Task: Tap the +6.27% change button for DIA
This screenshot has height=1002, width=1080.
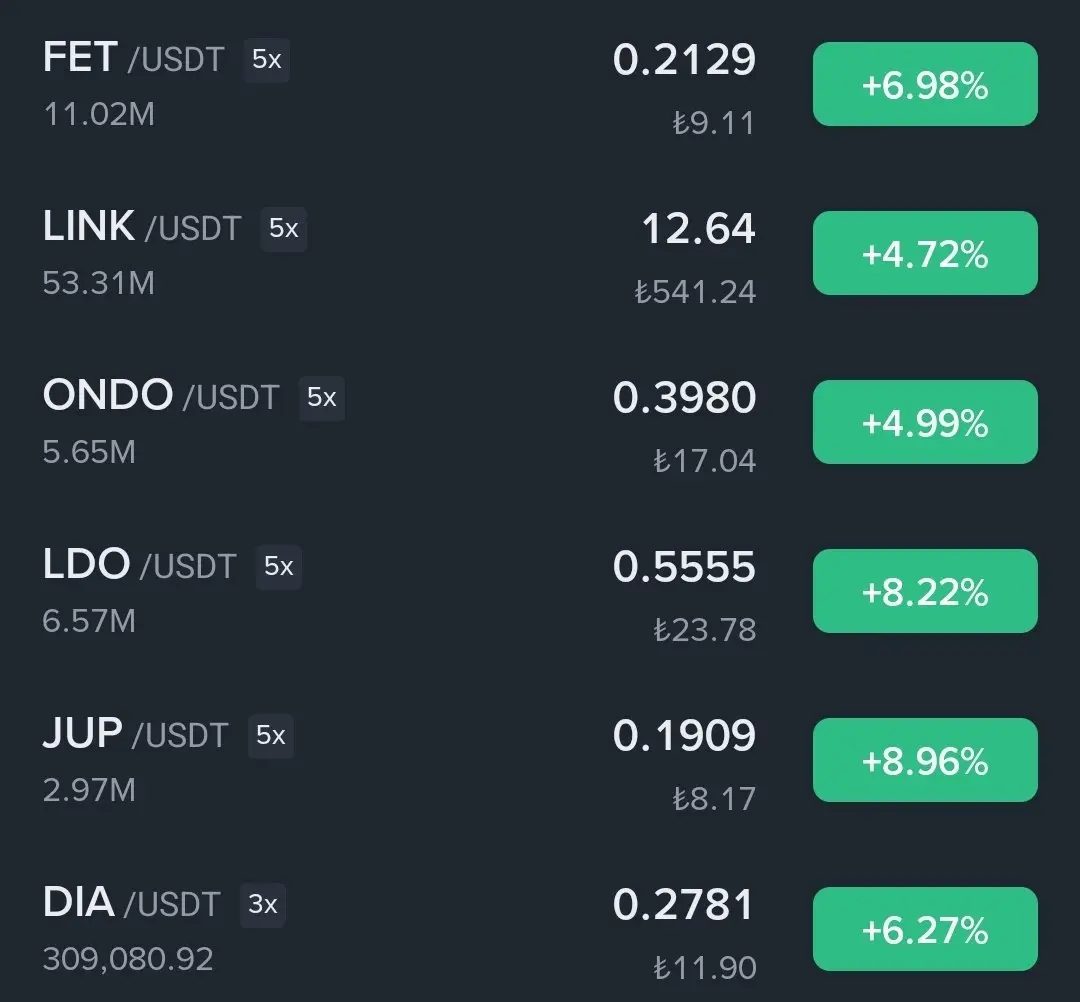Action: [925, 930]
